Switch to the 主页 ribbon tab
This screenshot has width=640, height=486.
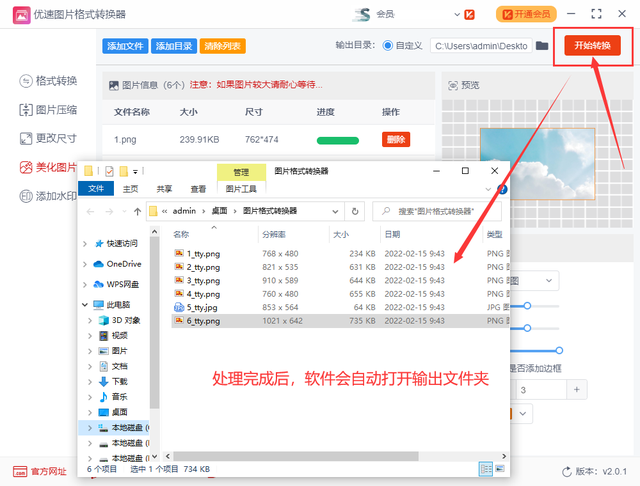[x=131, y=189]
